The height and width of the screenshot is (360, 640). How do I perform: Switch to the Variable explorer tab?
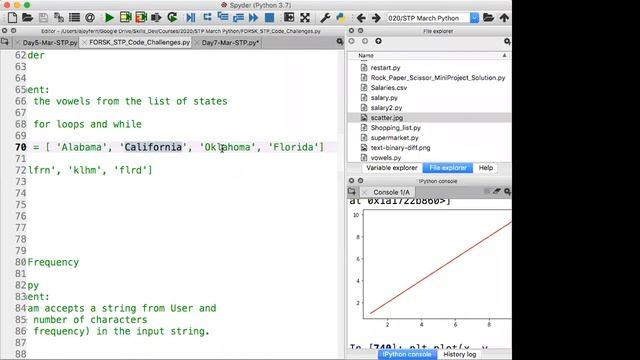(391, 168)
